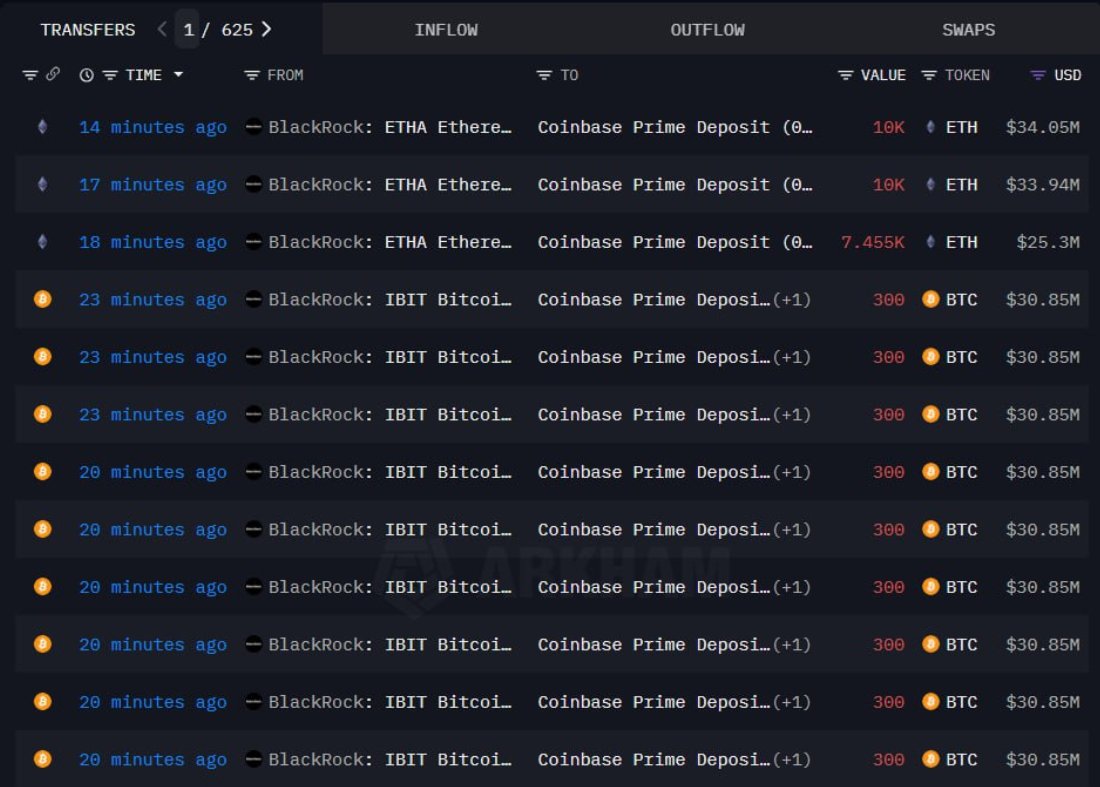The image size is (1100, 787).
Task: Select the $34.05M USD amount
Action: point(1042,128)
